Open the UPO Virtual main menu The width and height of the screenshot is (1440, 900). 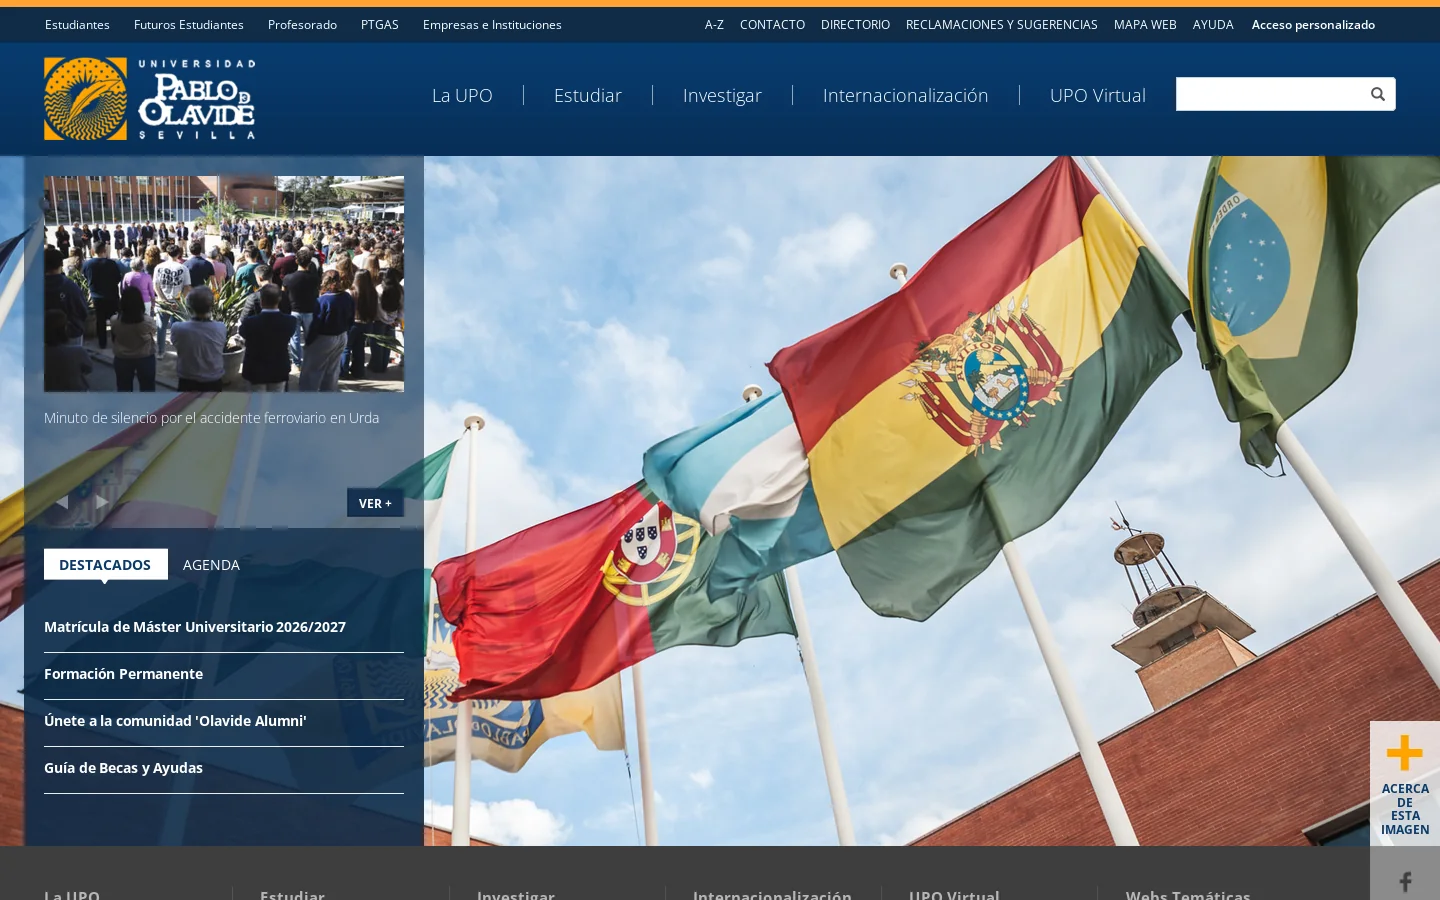point(1098,95)
